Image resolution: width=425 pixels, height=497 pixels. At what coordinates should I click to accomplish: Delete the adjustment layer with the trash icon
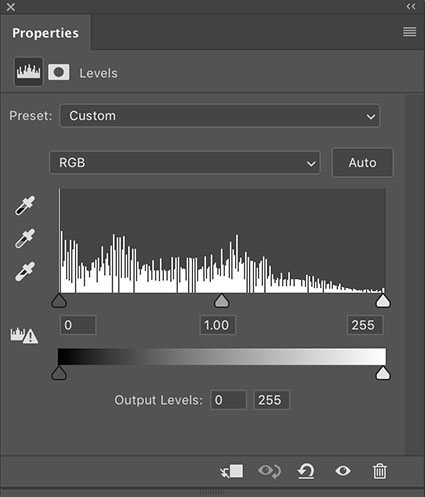380,471
